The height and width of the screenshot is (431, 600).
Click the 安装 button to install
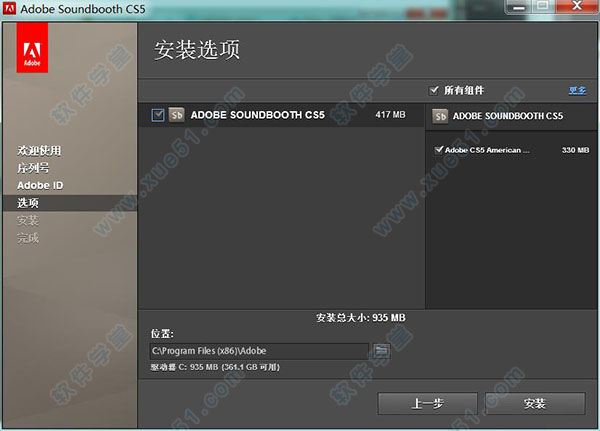535,403
